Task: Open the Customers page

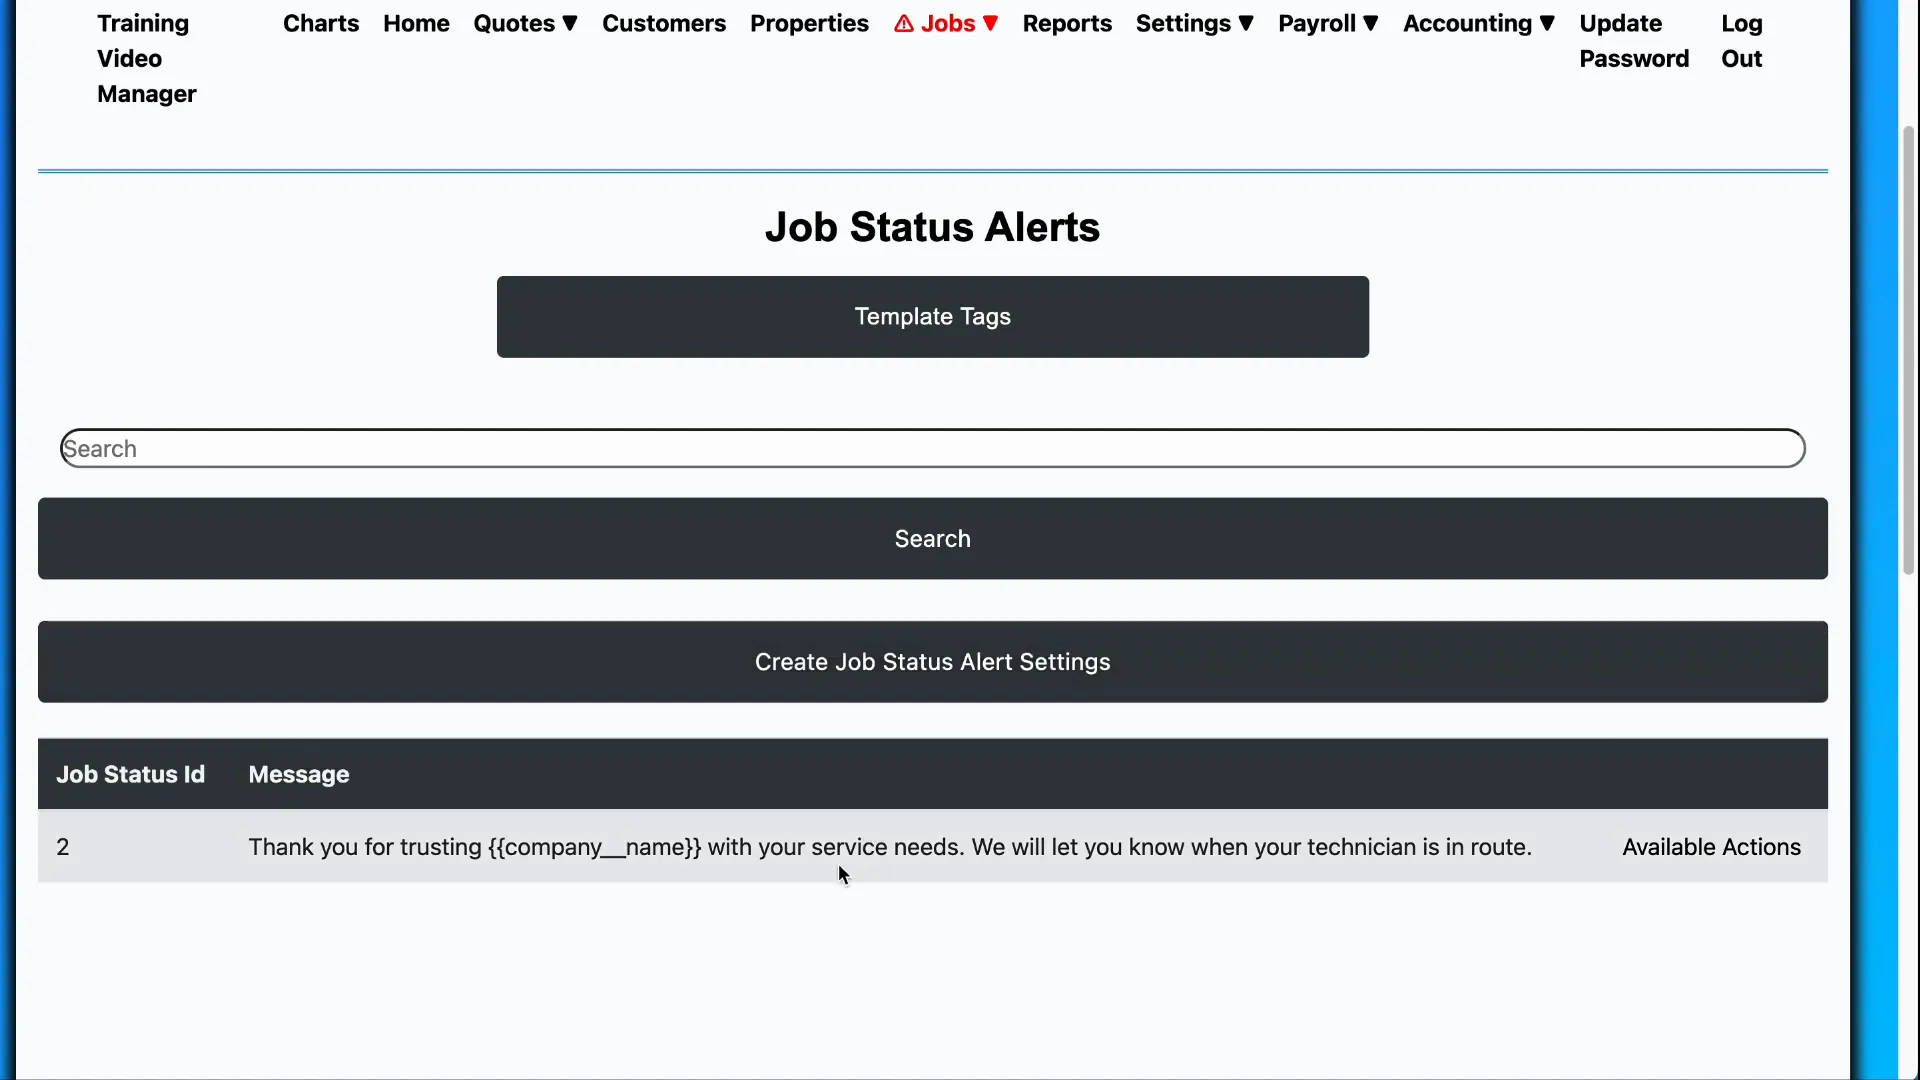Action: click(x=664, y=23)
